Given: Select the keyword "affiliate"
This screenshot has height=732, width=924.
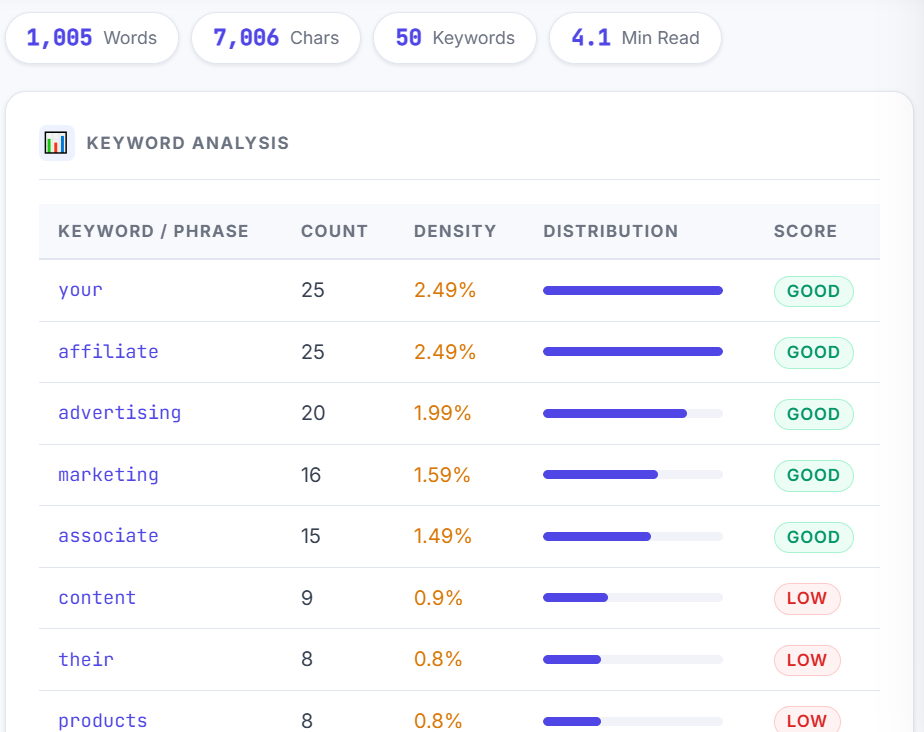Looking at the screenshot, I should [108, 352].
